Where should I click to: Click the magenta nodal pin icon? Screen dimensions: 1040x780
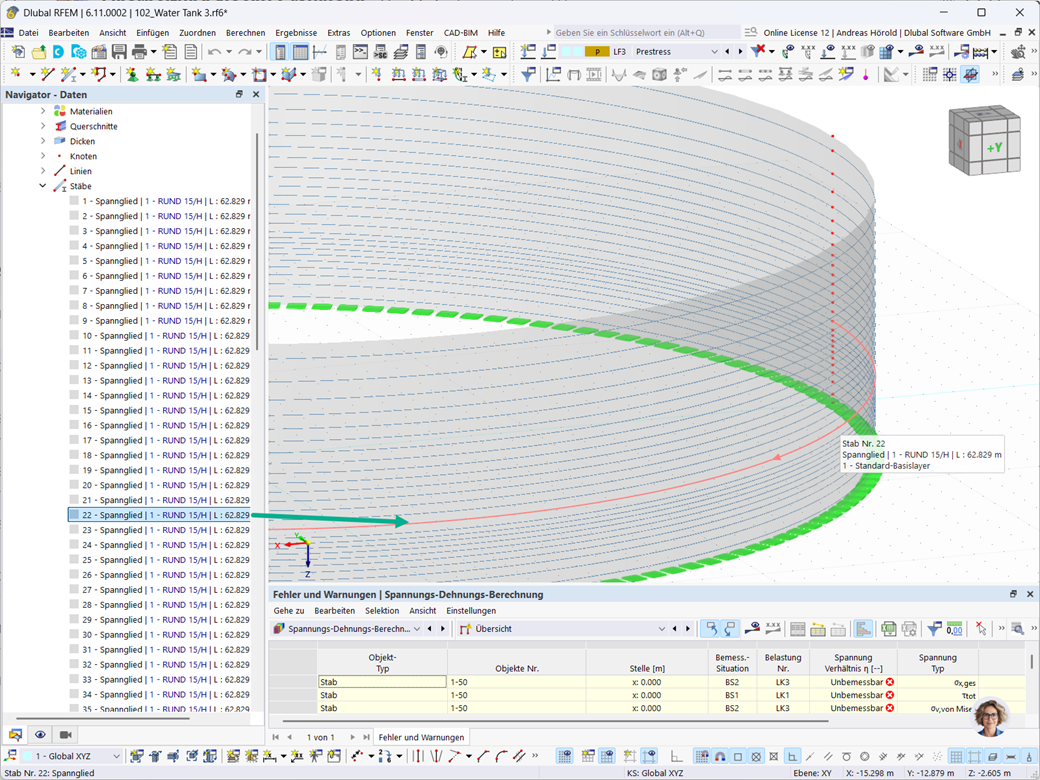[x=866, y=74]
